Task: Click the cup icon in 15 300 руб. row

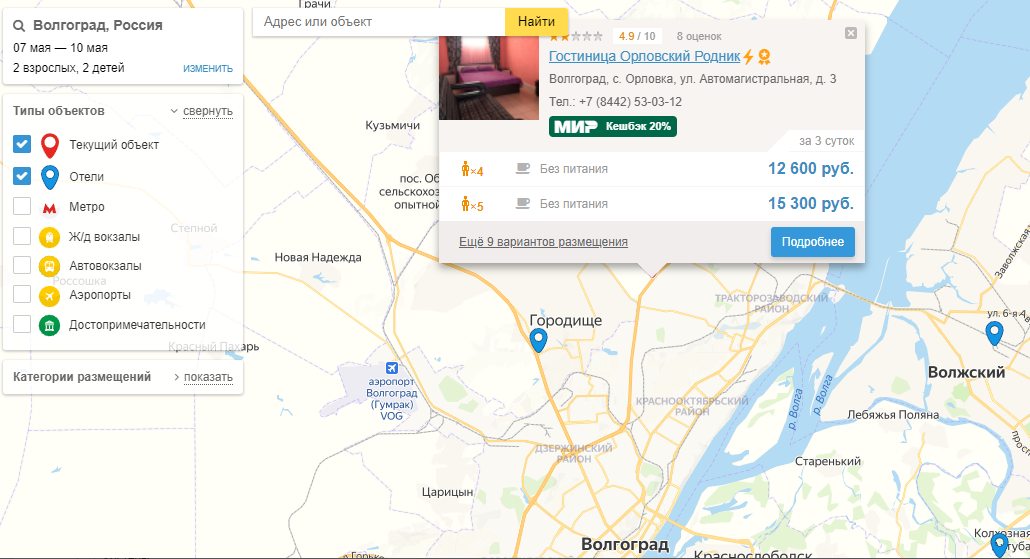Action: (x=523, y=204)
